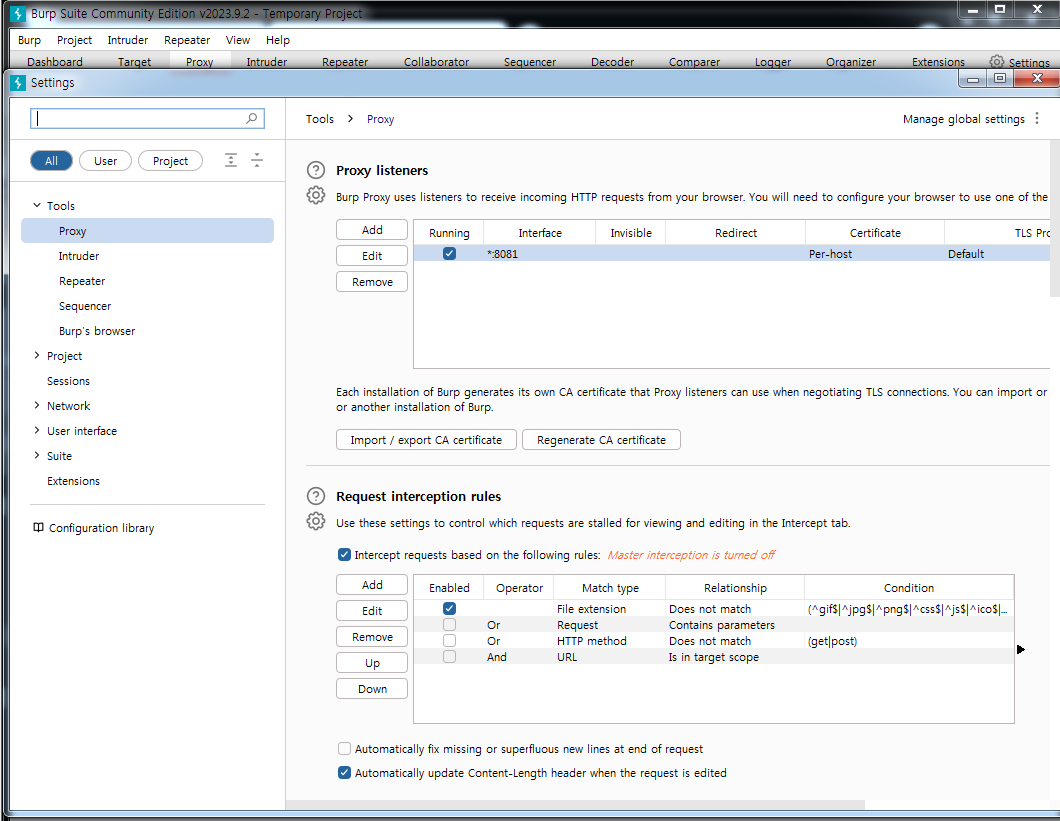Click the Settings gear in main Burp window
Screen dimensions: 1060x821
pyautogui.click(x=996, y=62)
